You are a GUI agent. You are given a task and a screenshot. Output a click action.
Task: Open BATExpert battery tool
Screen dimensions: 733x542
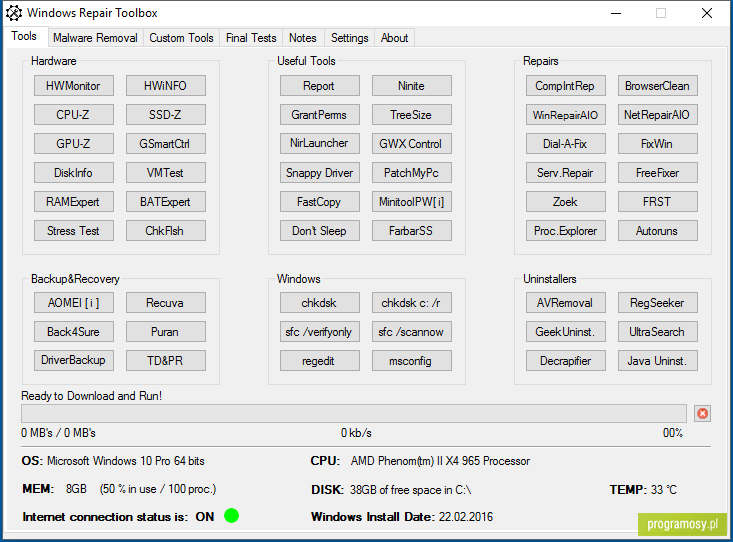pyautogui.click(x=165, y=202)
